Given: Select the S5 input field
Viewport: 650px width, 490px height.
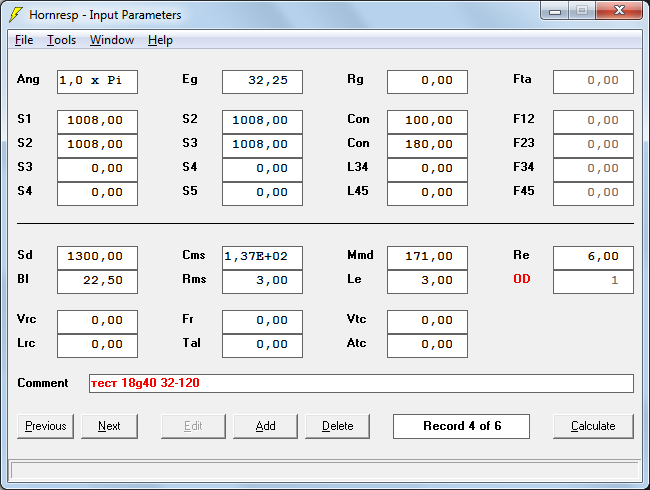Looking at the screenshot, I should point(262,194).
